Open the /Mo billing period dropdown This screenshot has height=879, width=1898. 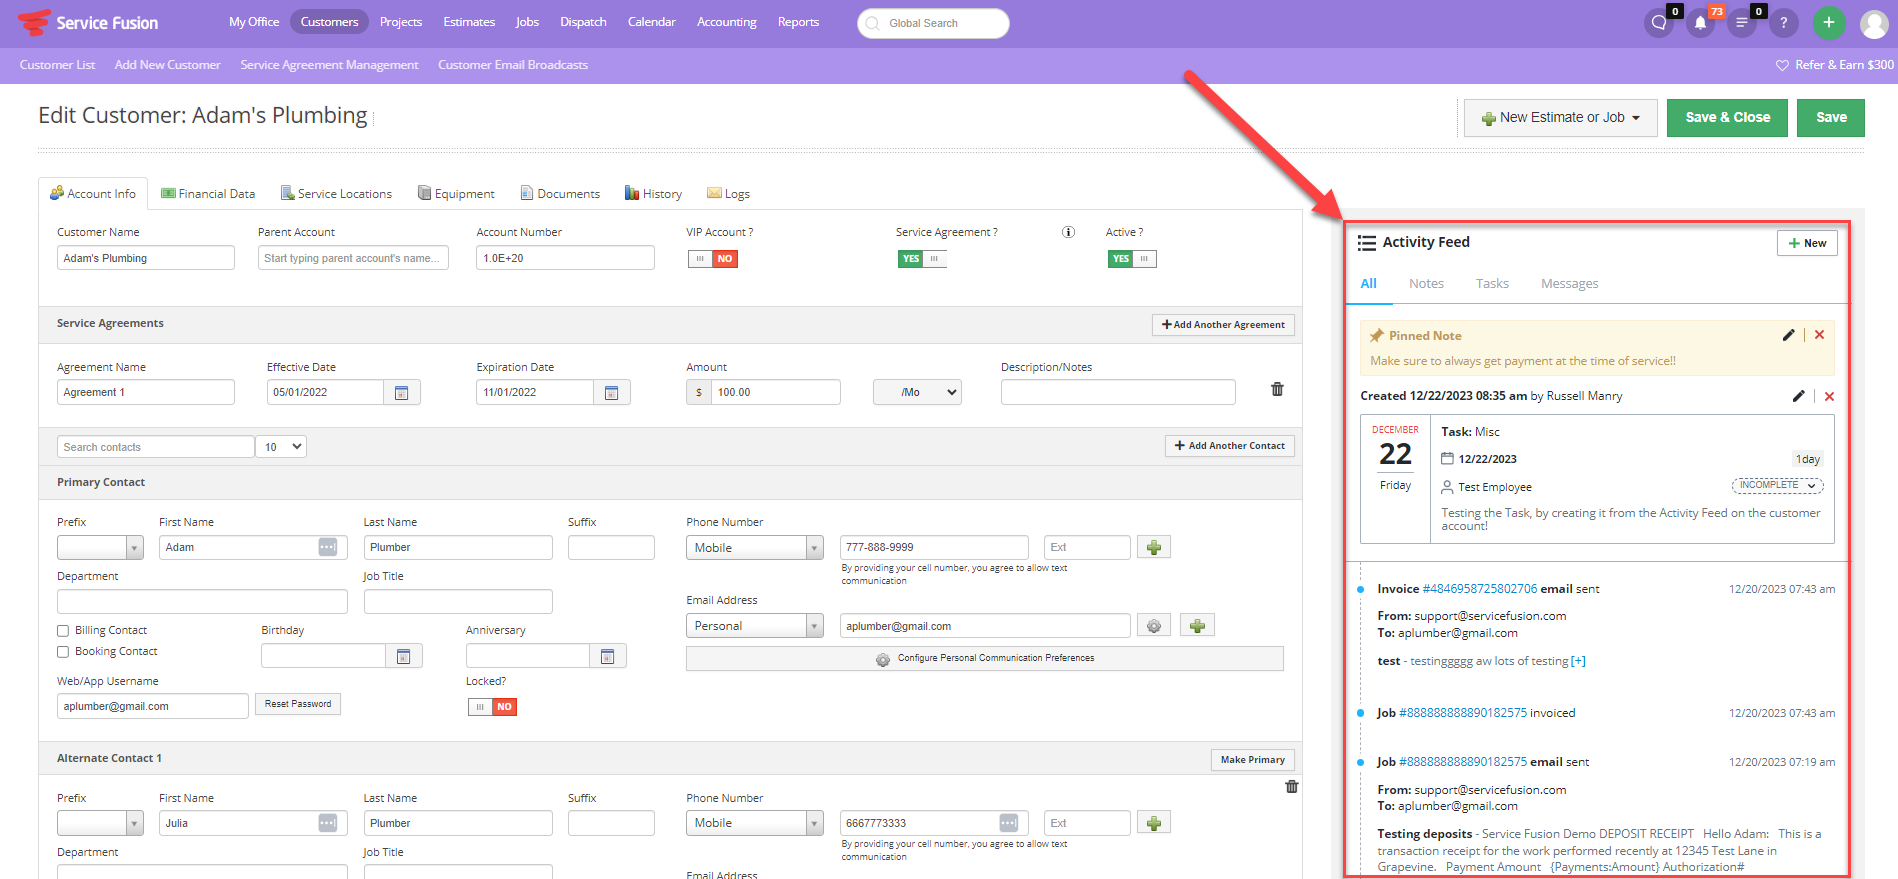click(x=917, y=392)
